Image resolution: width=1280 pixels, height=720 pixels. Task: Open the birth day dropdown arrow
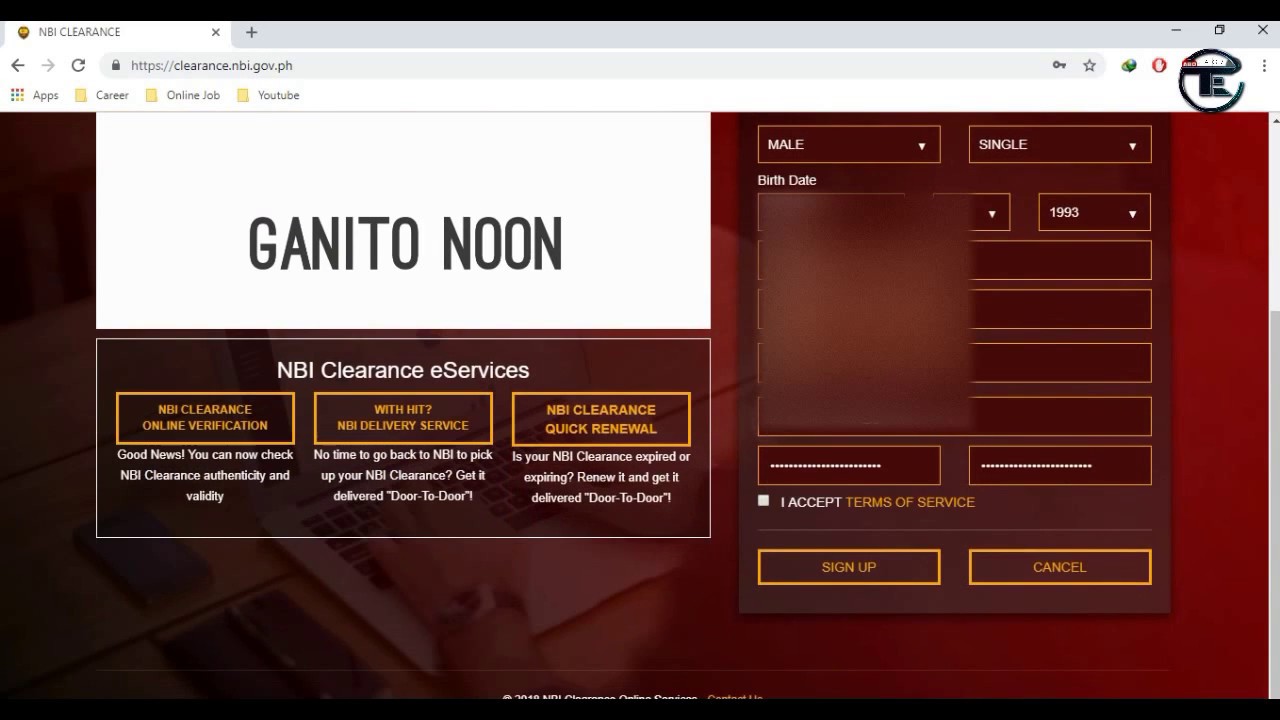click(992, 213)
